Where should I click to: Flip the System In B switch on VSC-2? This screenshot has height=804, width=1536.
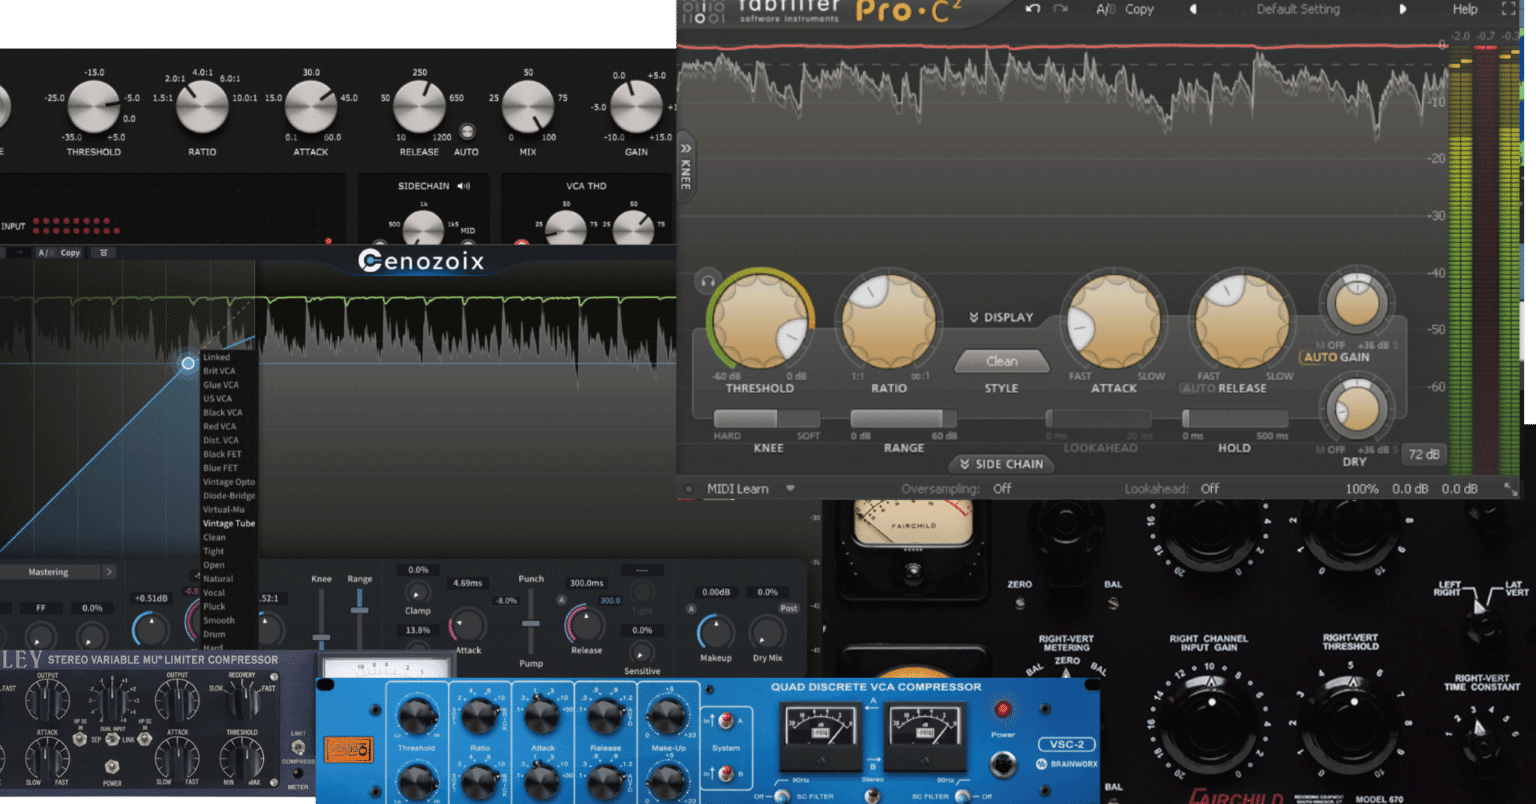(x=727, y=773)
